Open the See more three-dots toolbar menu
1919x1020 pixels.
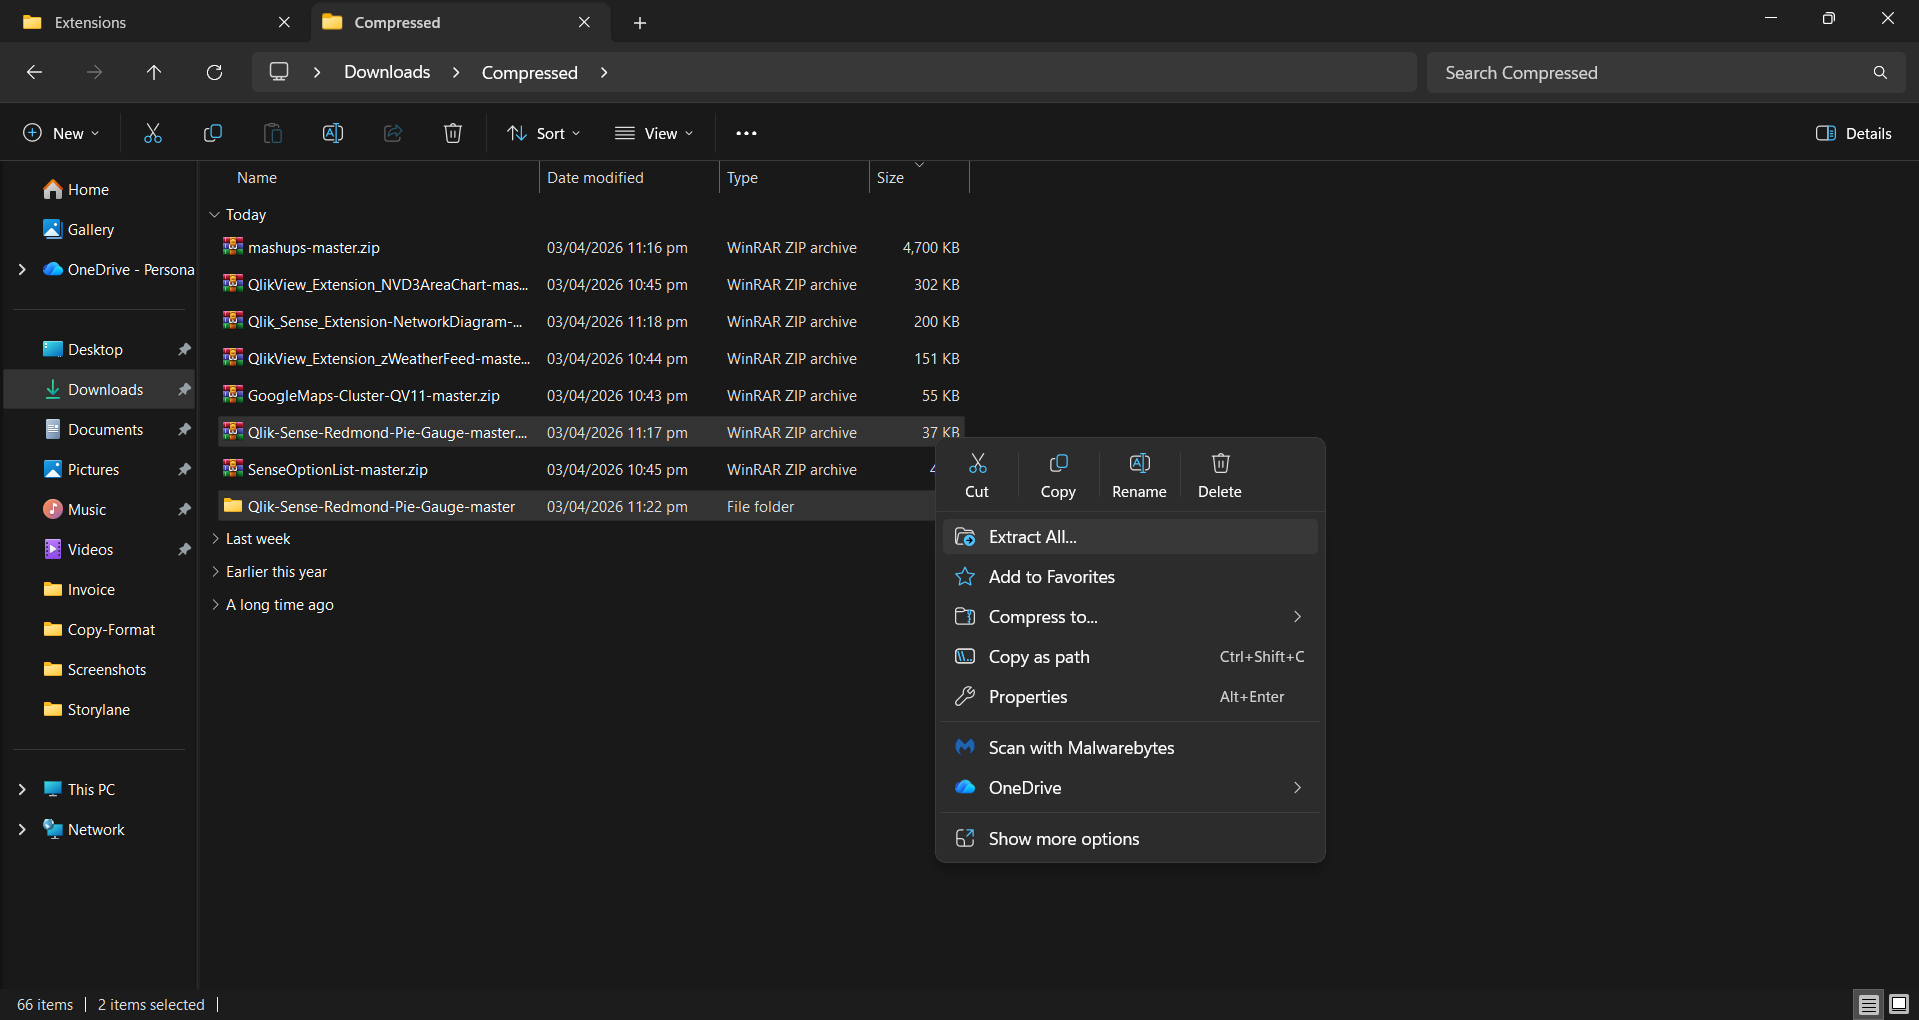click(746, 133)
